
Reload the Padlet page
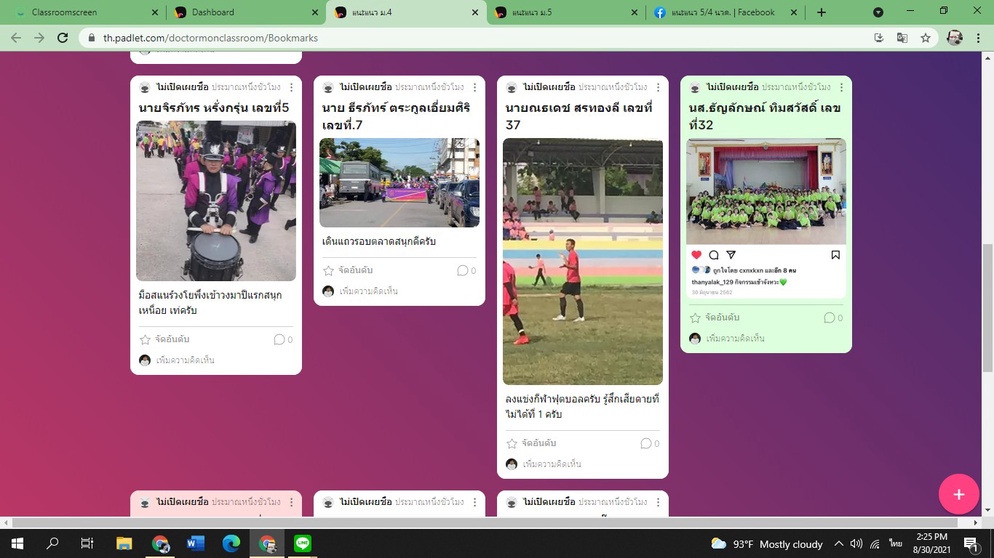pos(62,38)
